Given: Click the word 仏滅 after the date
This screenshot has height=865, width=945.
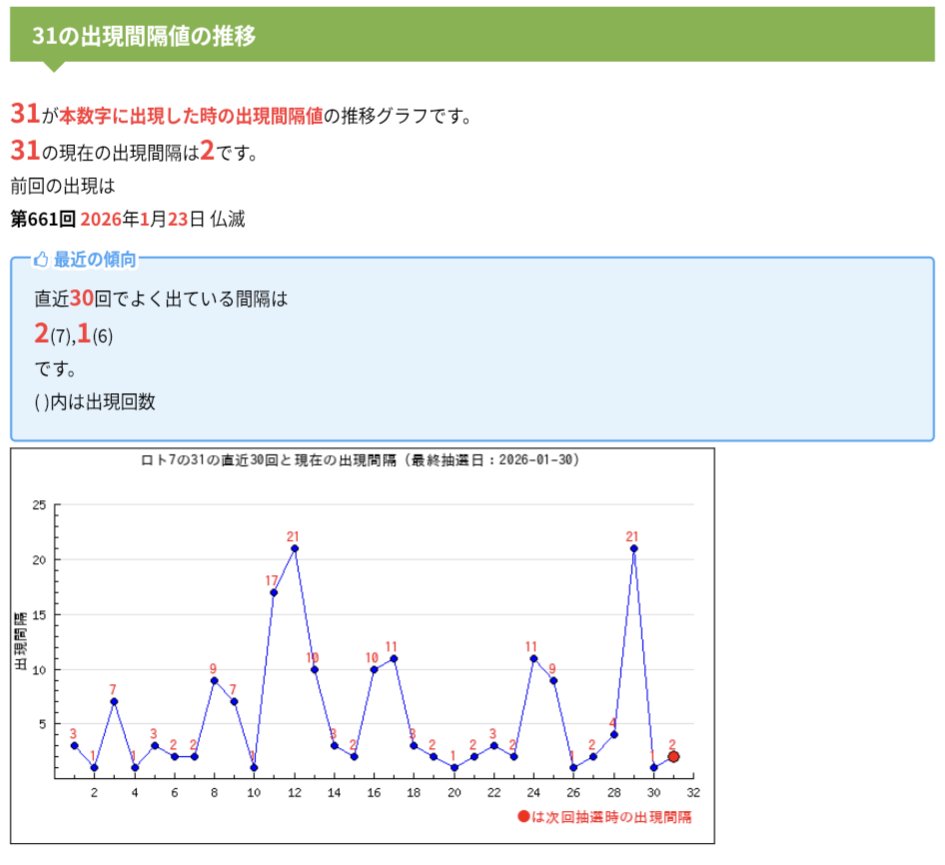Looking at the screenshot, I should [x=227, y=219].
